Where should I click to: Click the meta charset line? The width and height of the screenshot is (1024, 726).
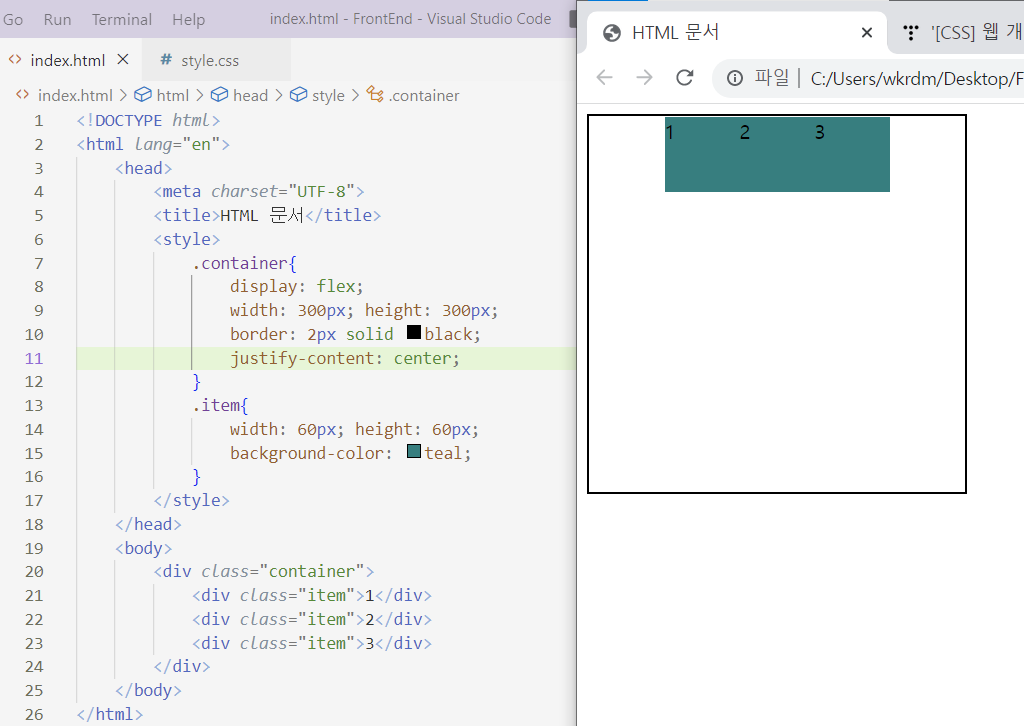point(259,191)
